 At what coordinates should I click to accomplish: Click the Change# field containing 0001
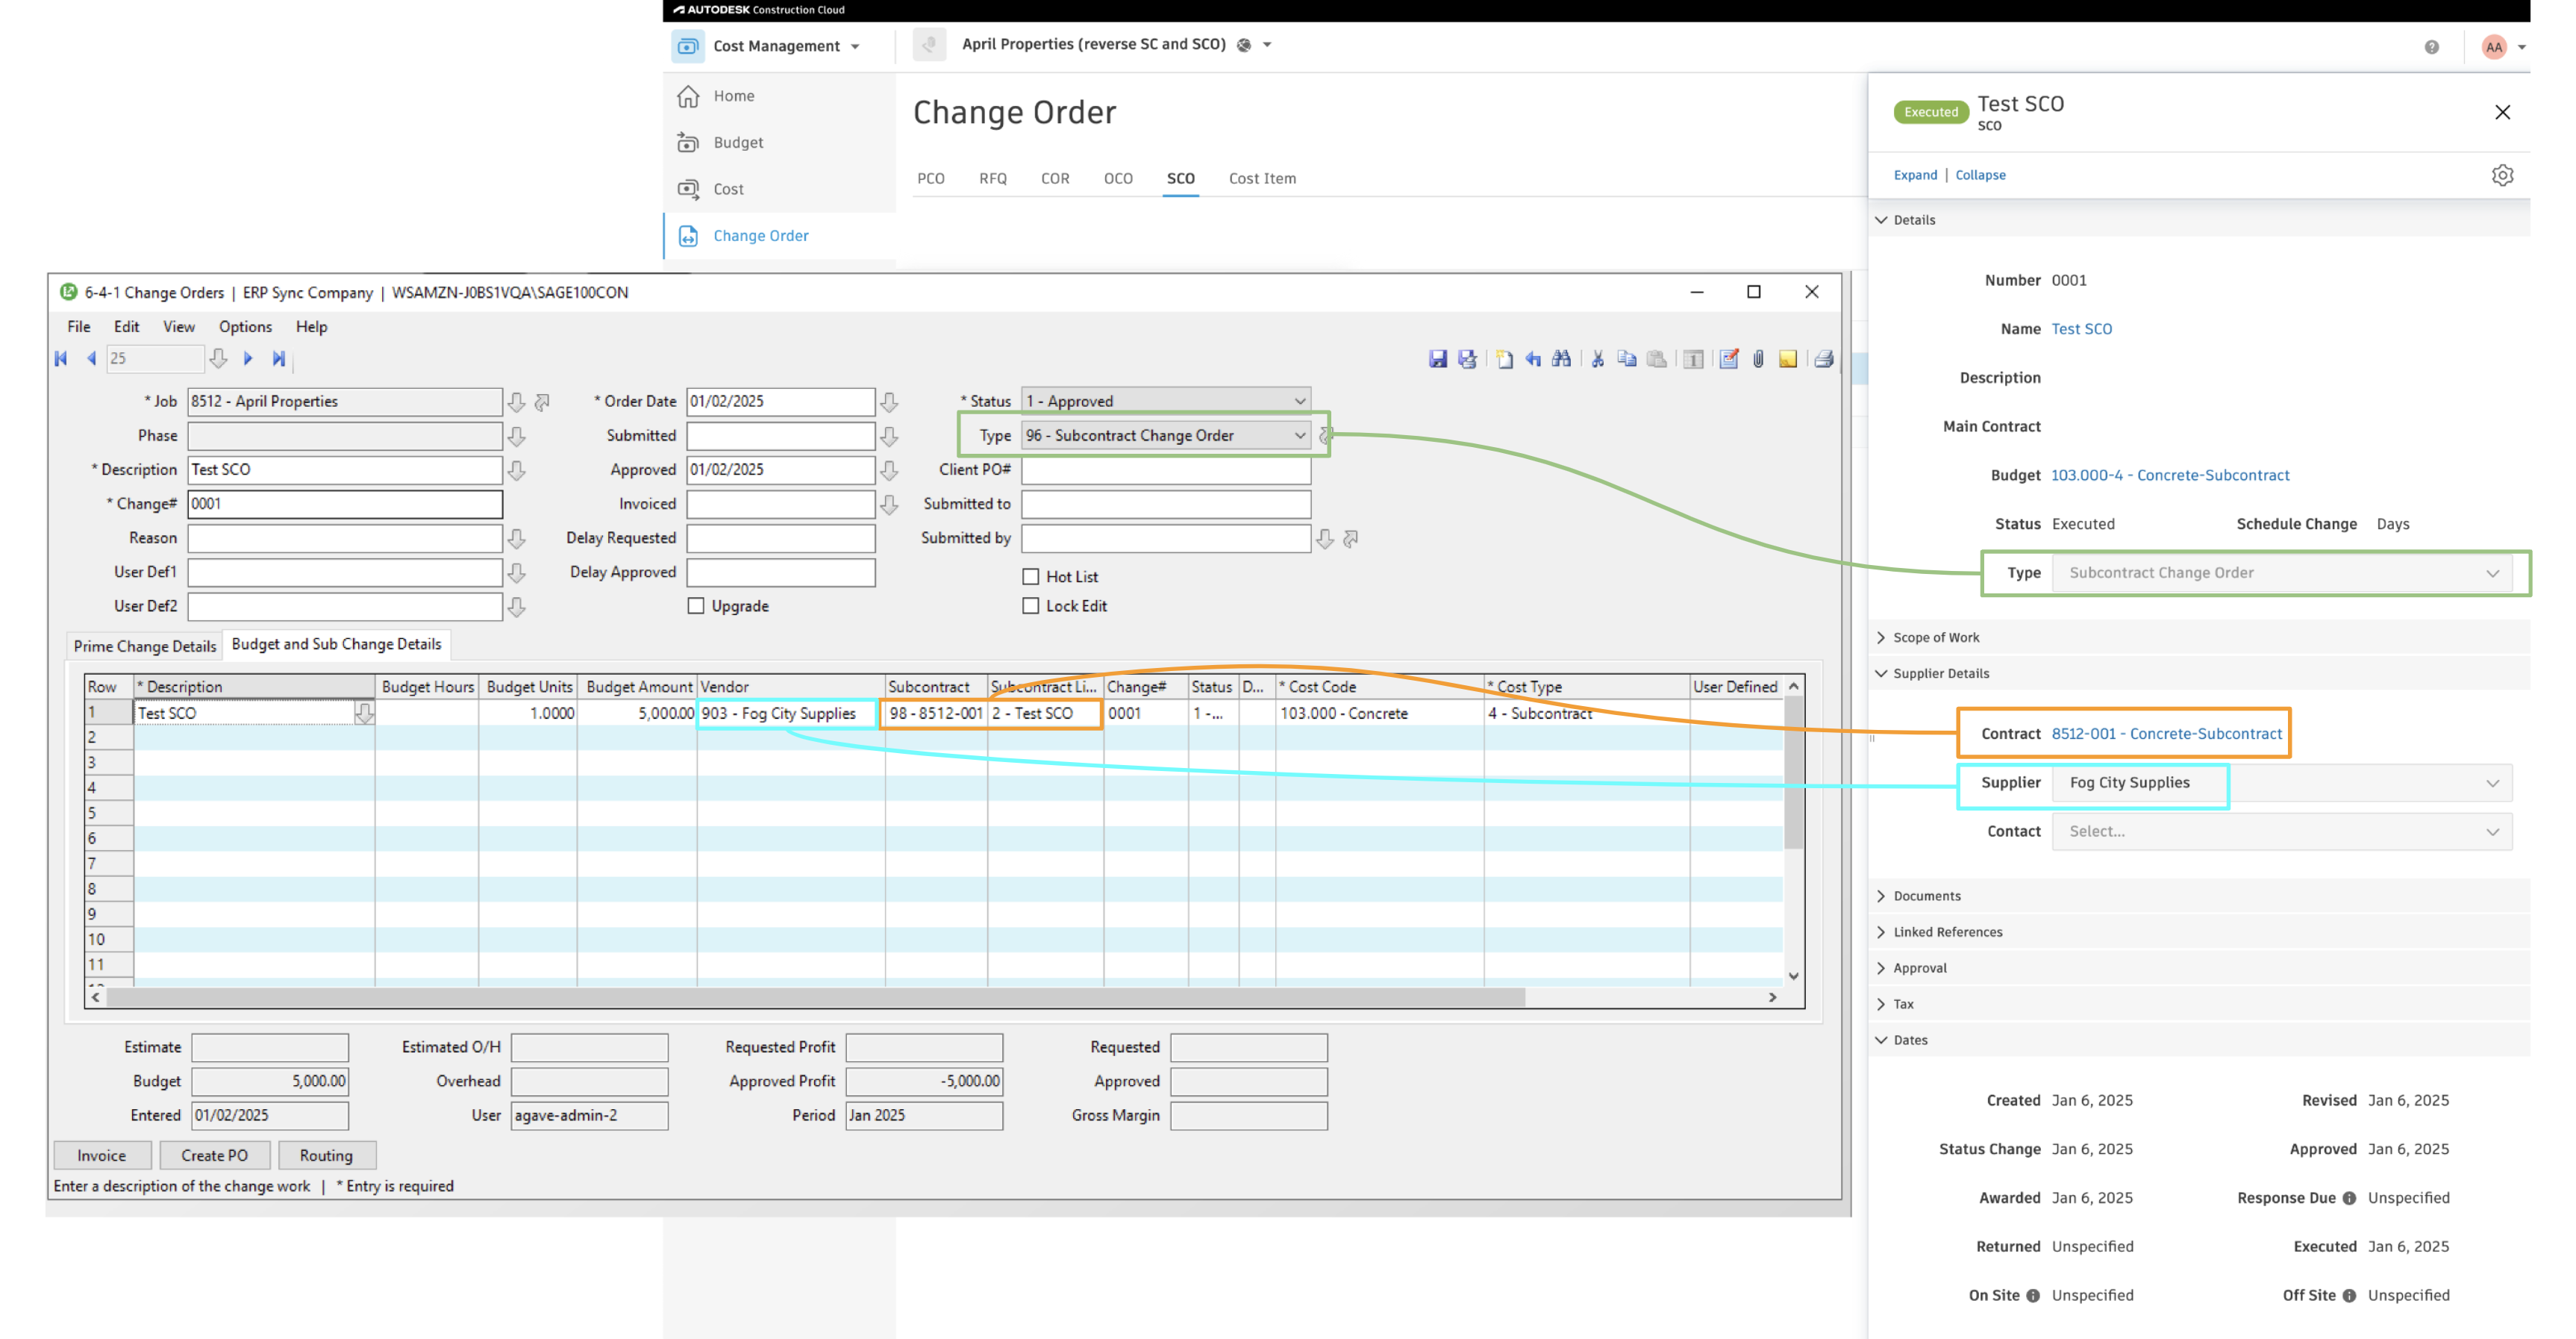(345, 504)
